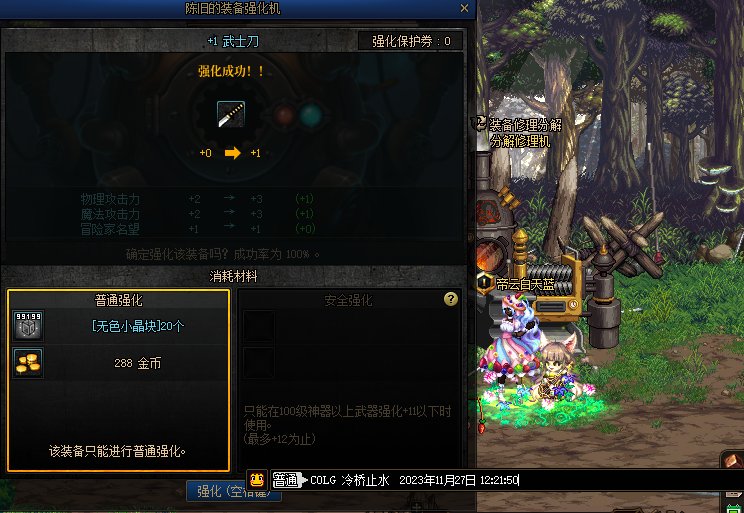Viewport: 744px width, 513px height.
Task: Open the yellow question mark help icon
Action: pos(451,299)
